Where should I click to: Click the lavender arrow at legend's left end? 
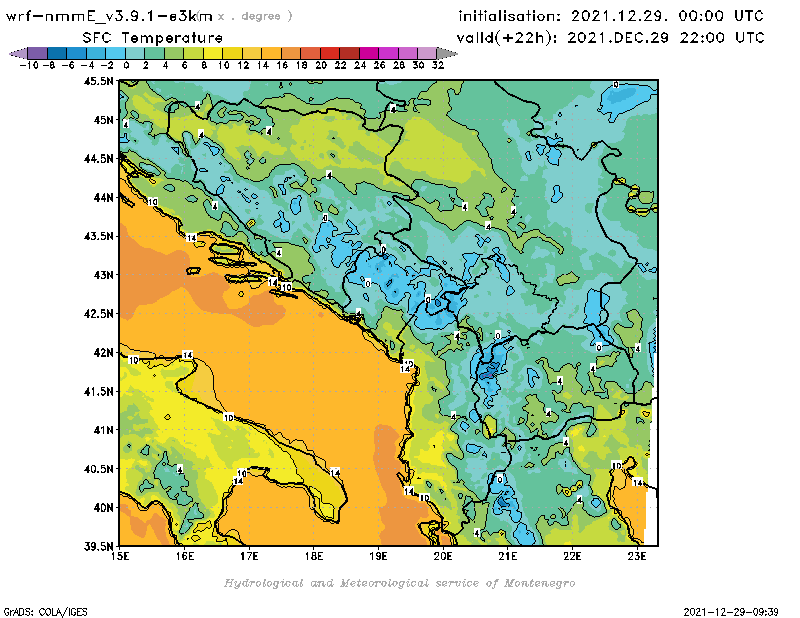pos(18,53)
